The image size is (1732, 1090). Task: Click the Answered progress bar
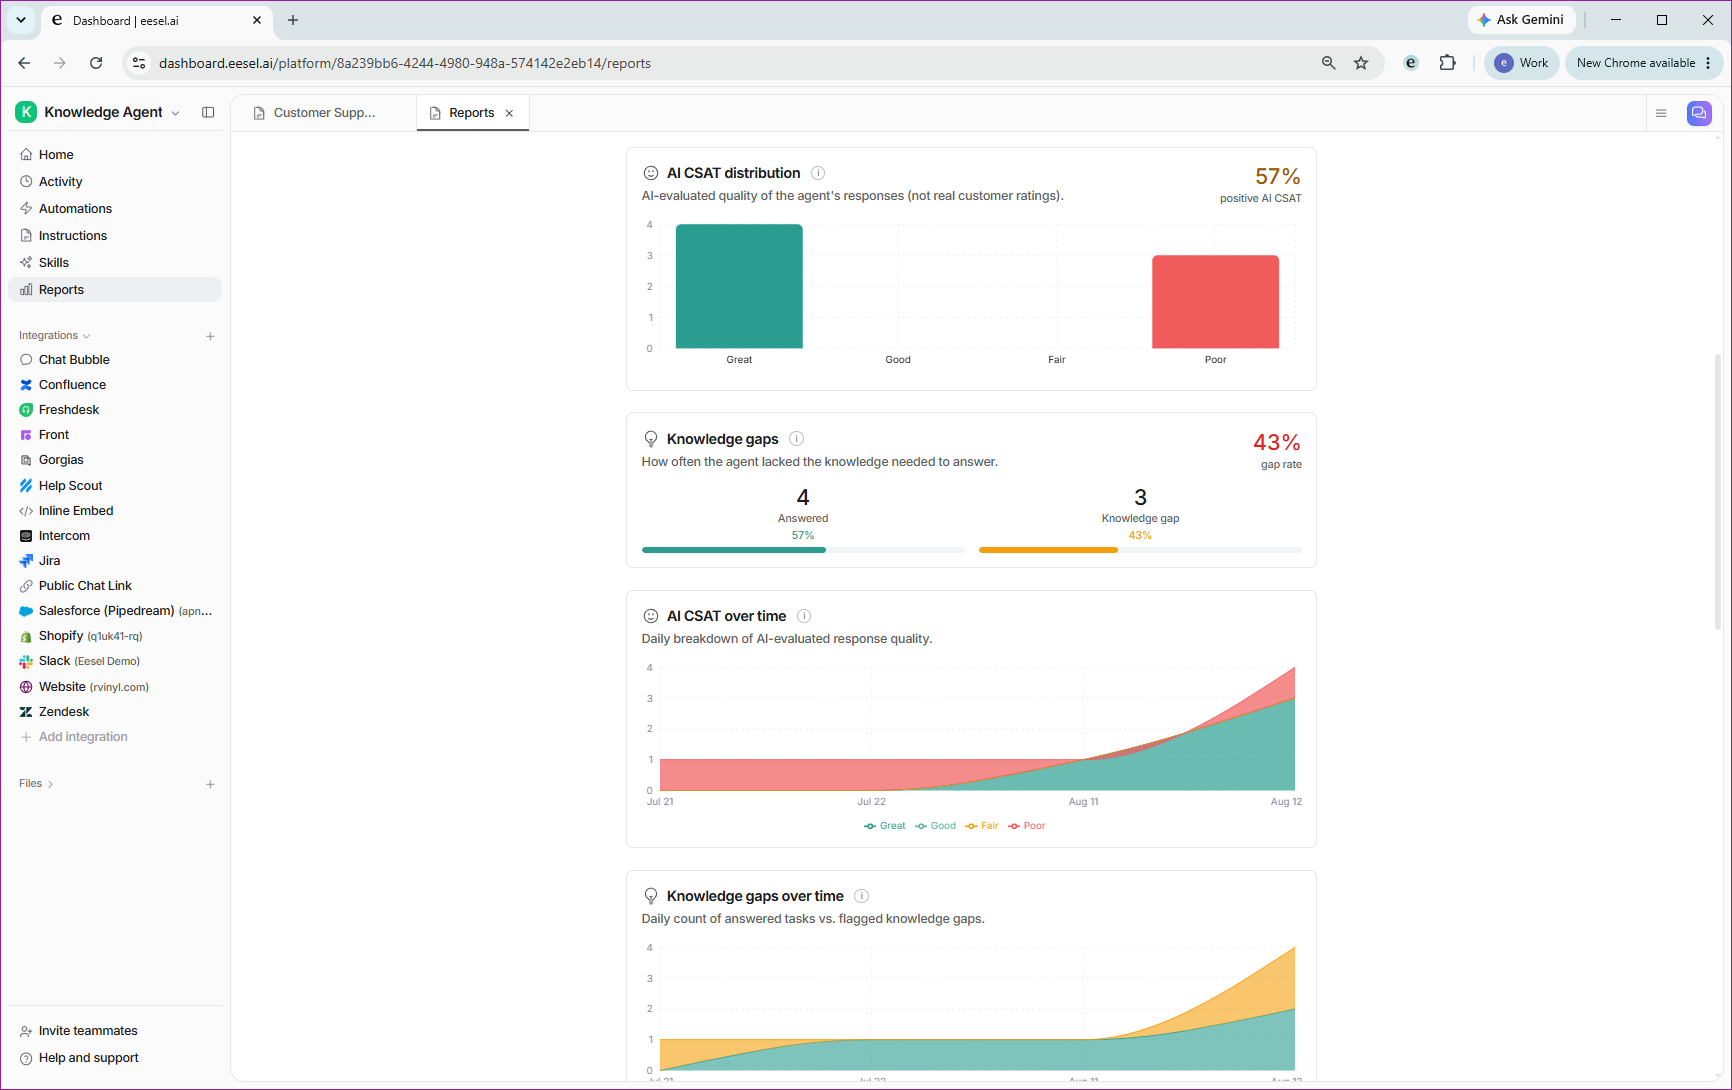click(x=803, y=550)
